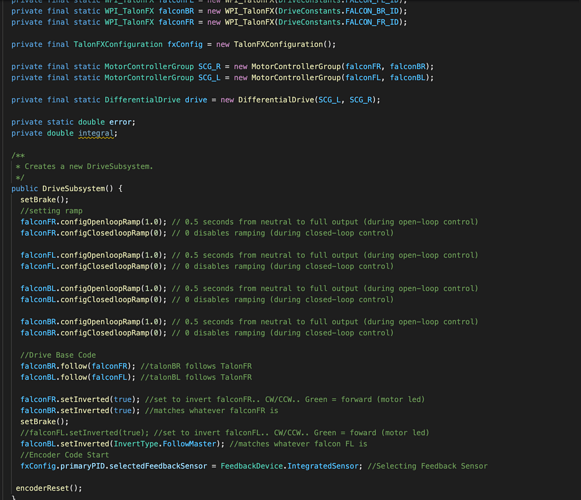Click falconFR.setInverted(true) call
The height and width of the screenshot is (500, 581).
click(x=80, y=400)
